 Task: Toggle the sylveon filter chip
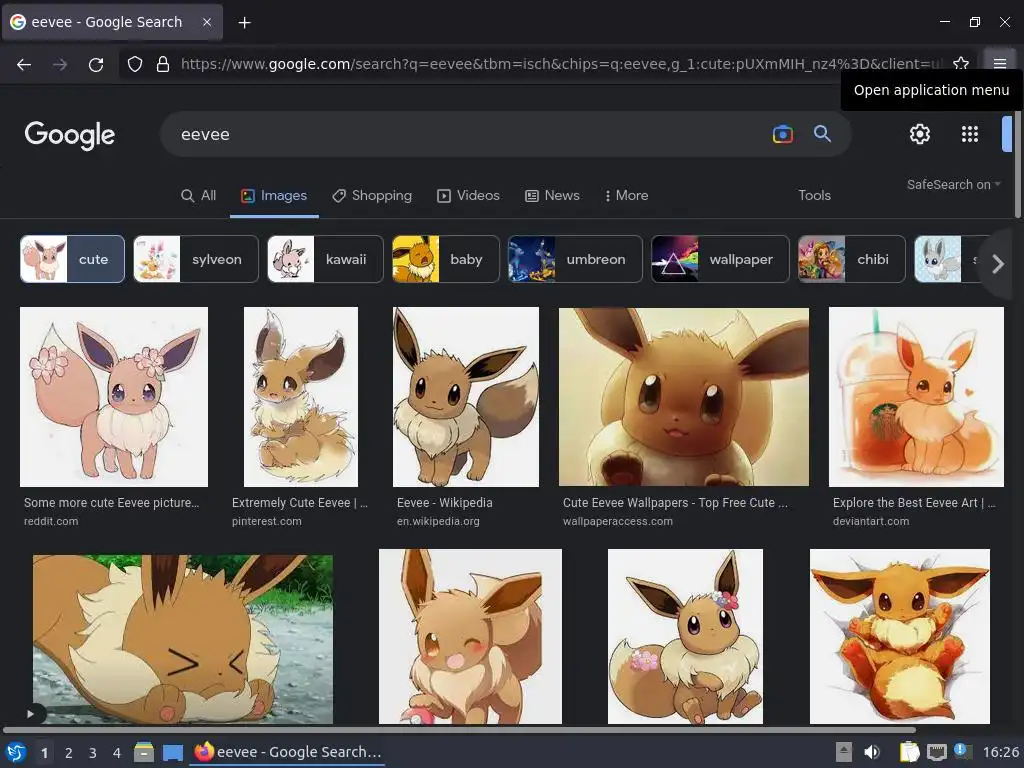tap(196, 259)
